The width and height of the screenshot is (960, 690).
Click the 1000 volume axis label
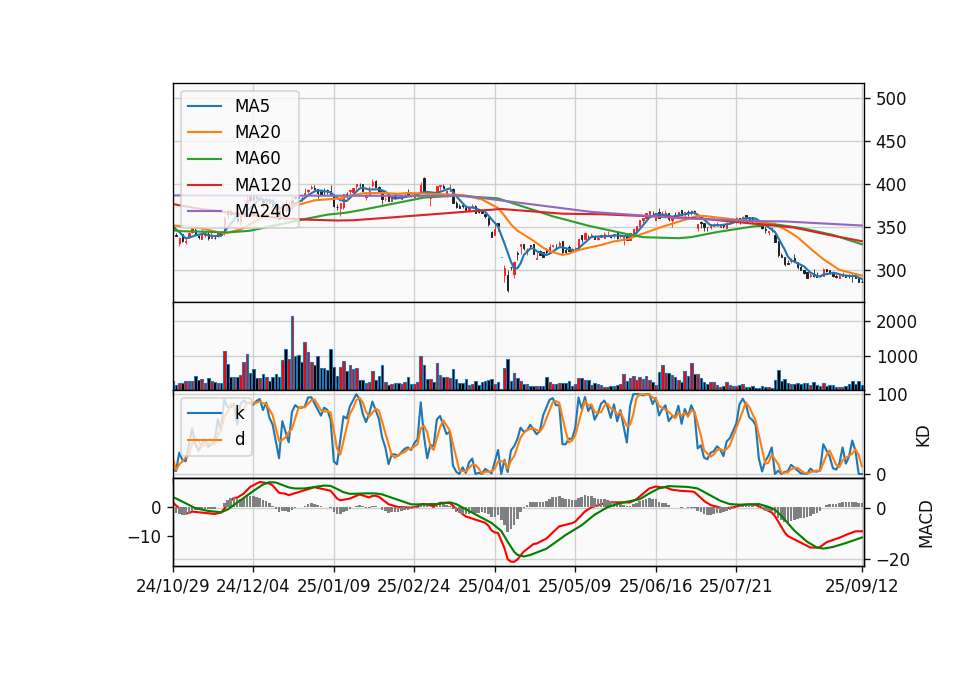[x=896, y=357]
